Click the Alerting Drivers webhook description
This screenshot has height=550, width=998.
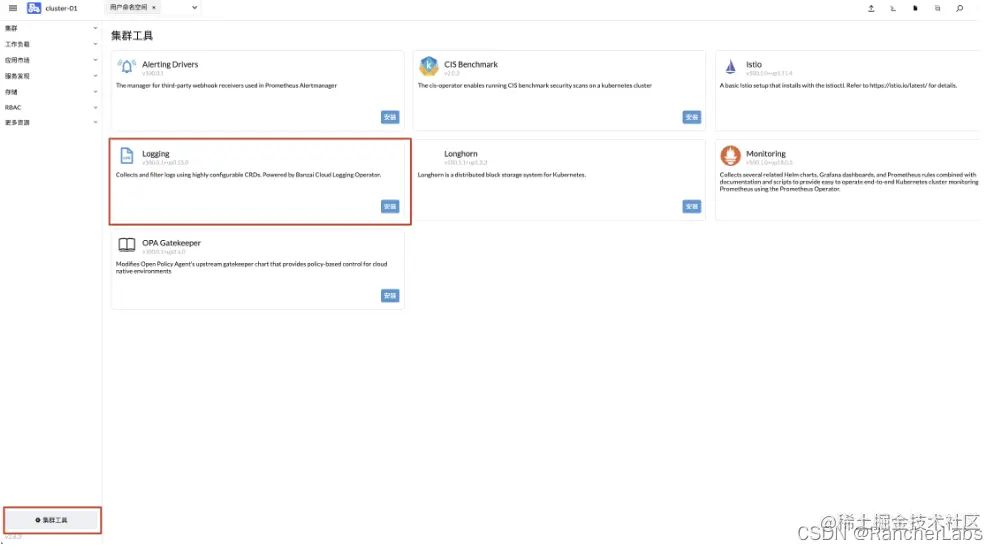pyautogui.click(x=226, y=85)
